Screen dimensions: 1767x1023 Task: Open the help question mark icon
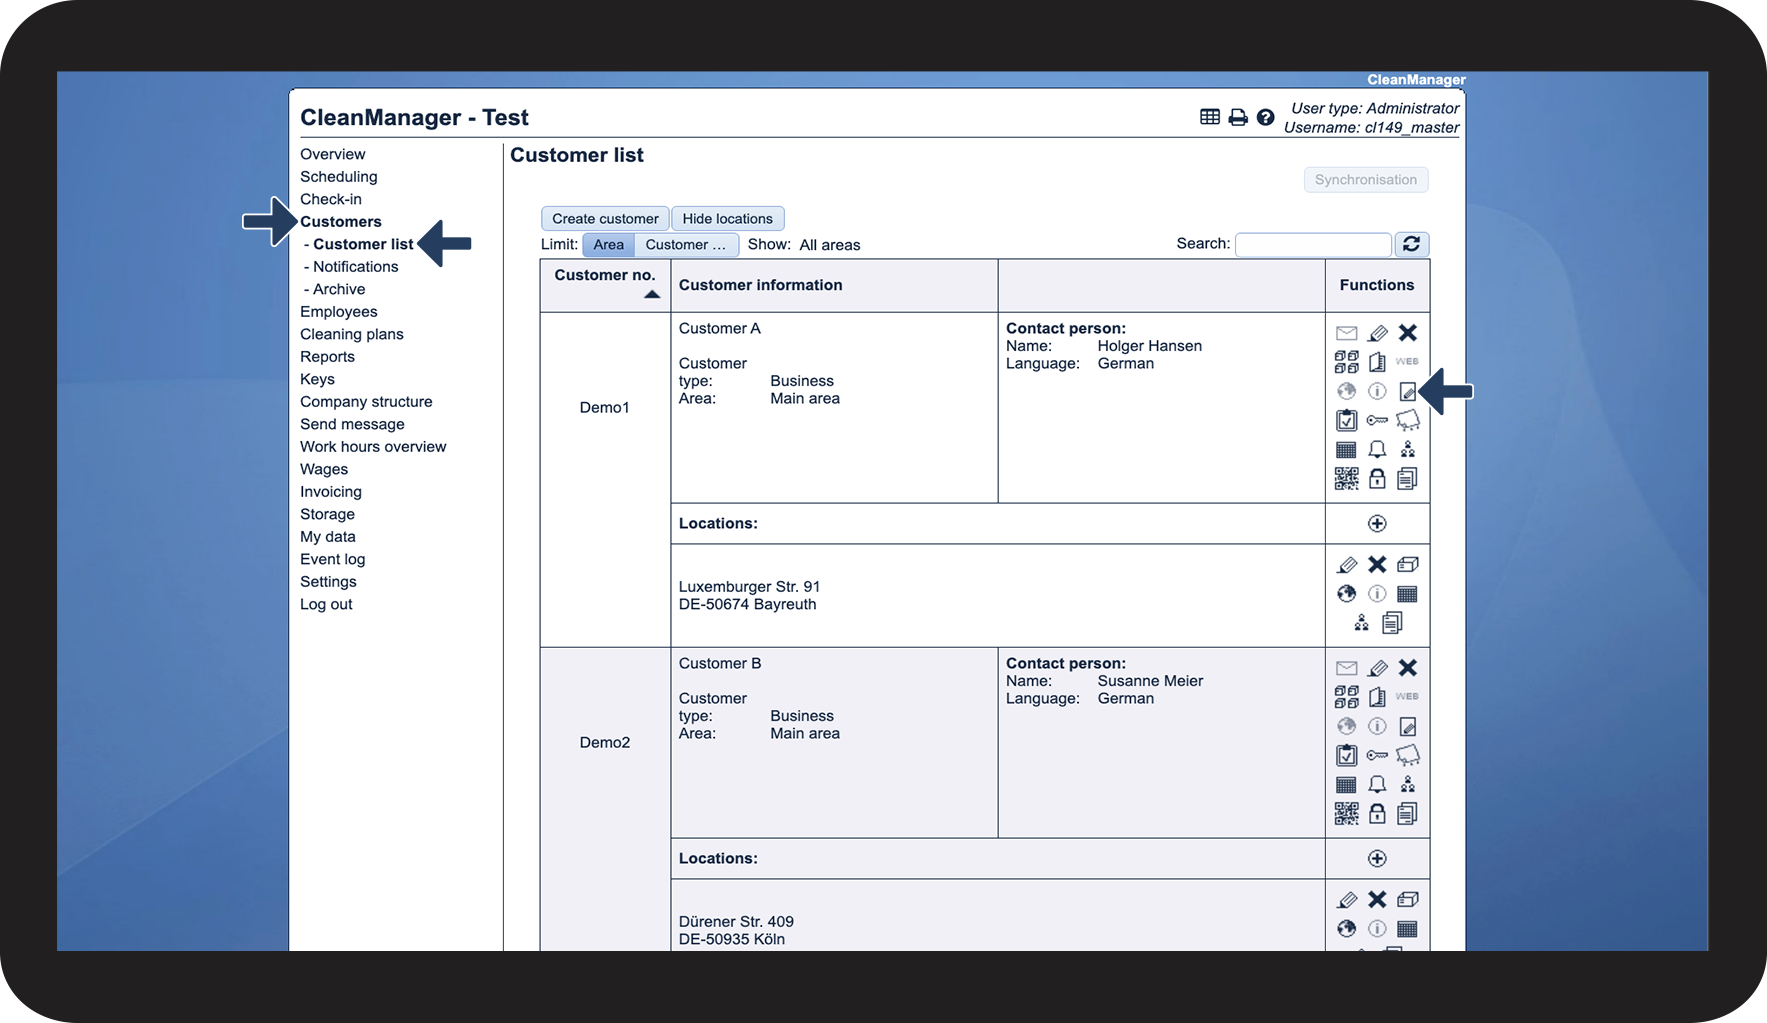[x=1266, y=117]
